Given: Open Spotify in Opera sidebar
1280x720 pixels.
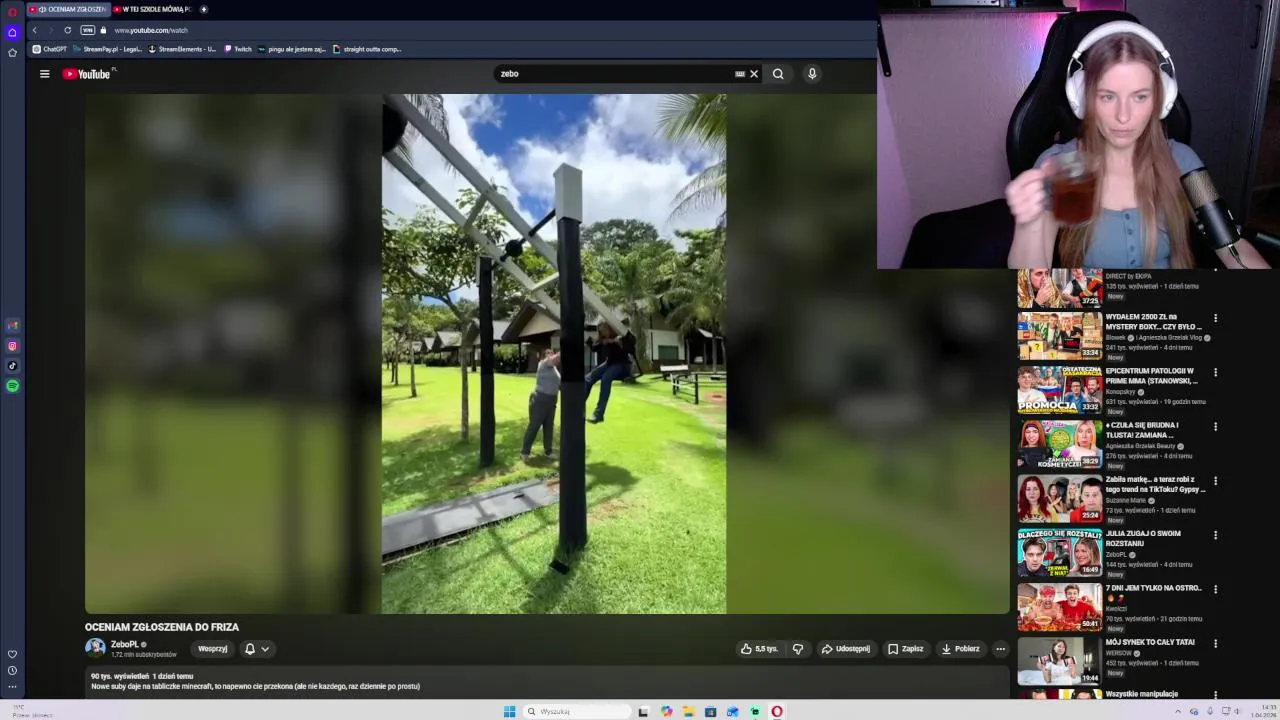Looking at the screenshot, I should (x=12, y=386).
